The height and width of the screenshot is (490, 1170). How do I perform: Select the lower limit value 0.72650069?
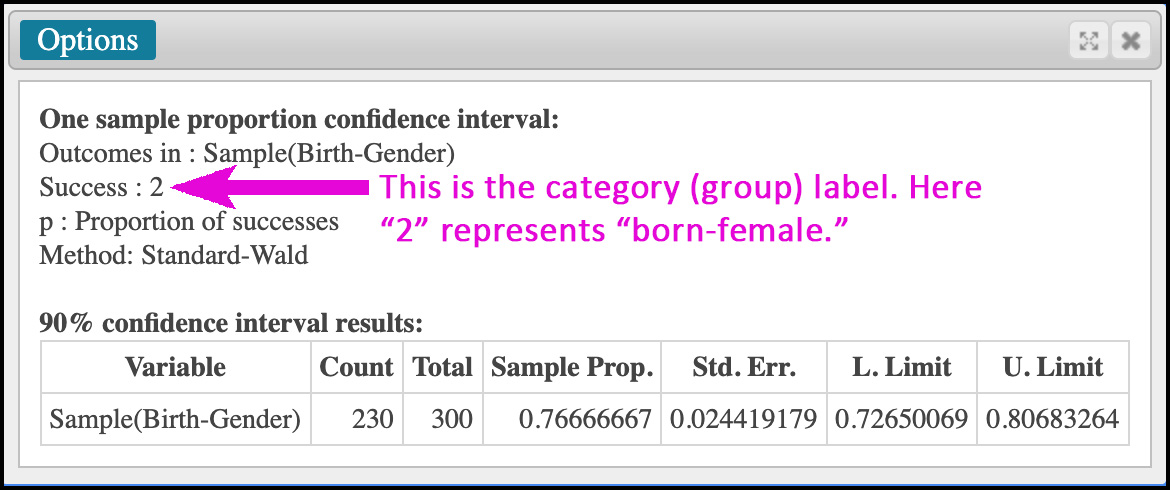coord(901,419)
